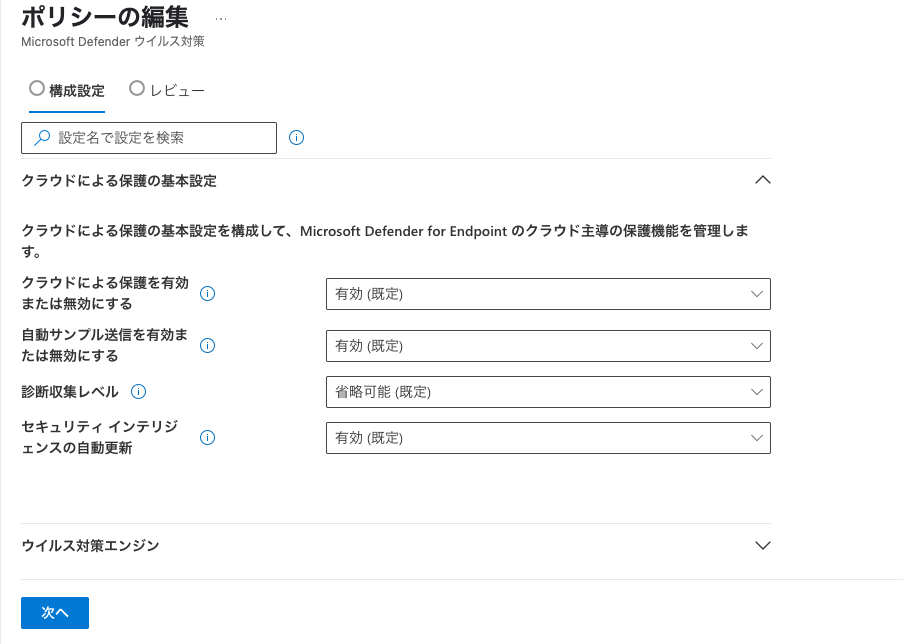Open セキュリティ インテリジェンスの自動更新 dropdown
This screenshot has width=903, height=644.
click(x=548, y=438)
